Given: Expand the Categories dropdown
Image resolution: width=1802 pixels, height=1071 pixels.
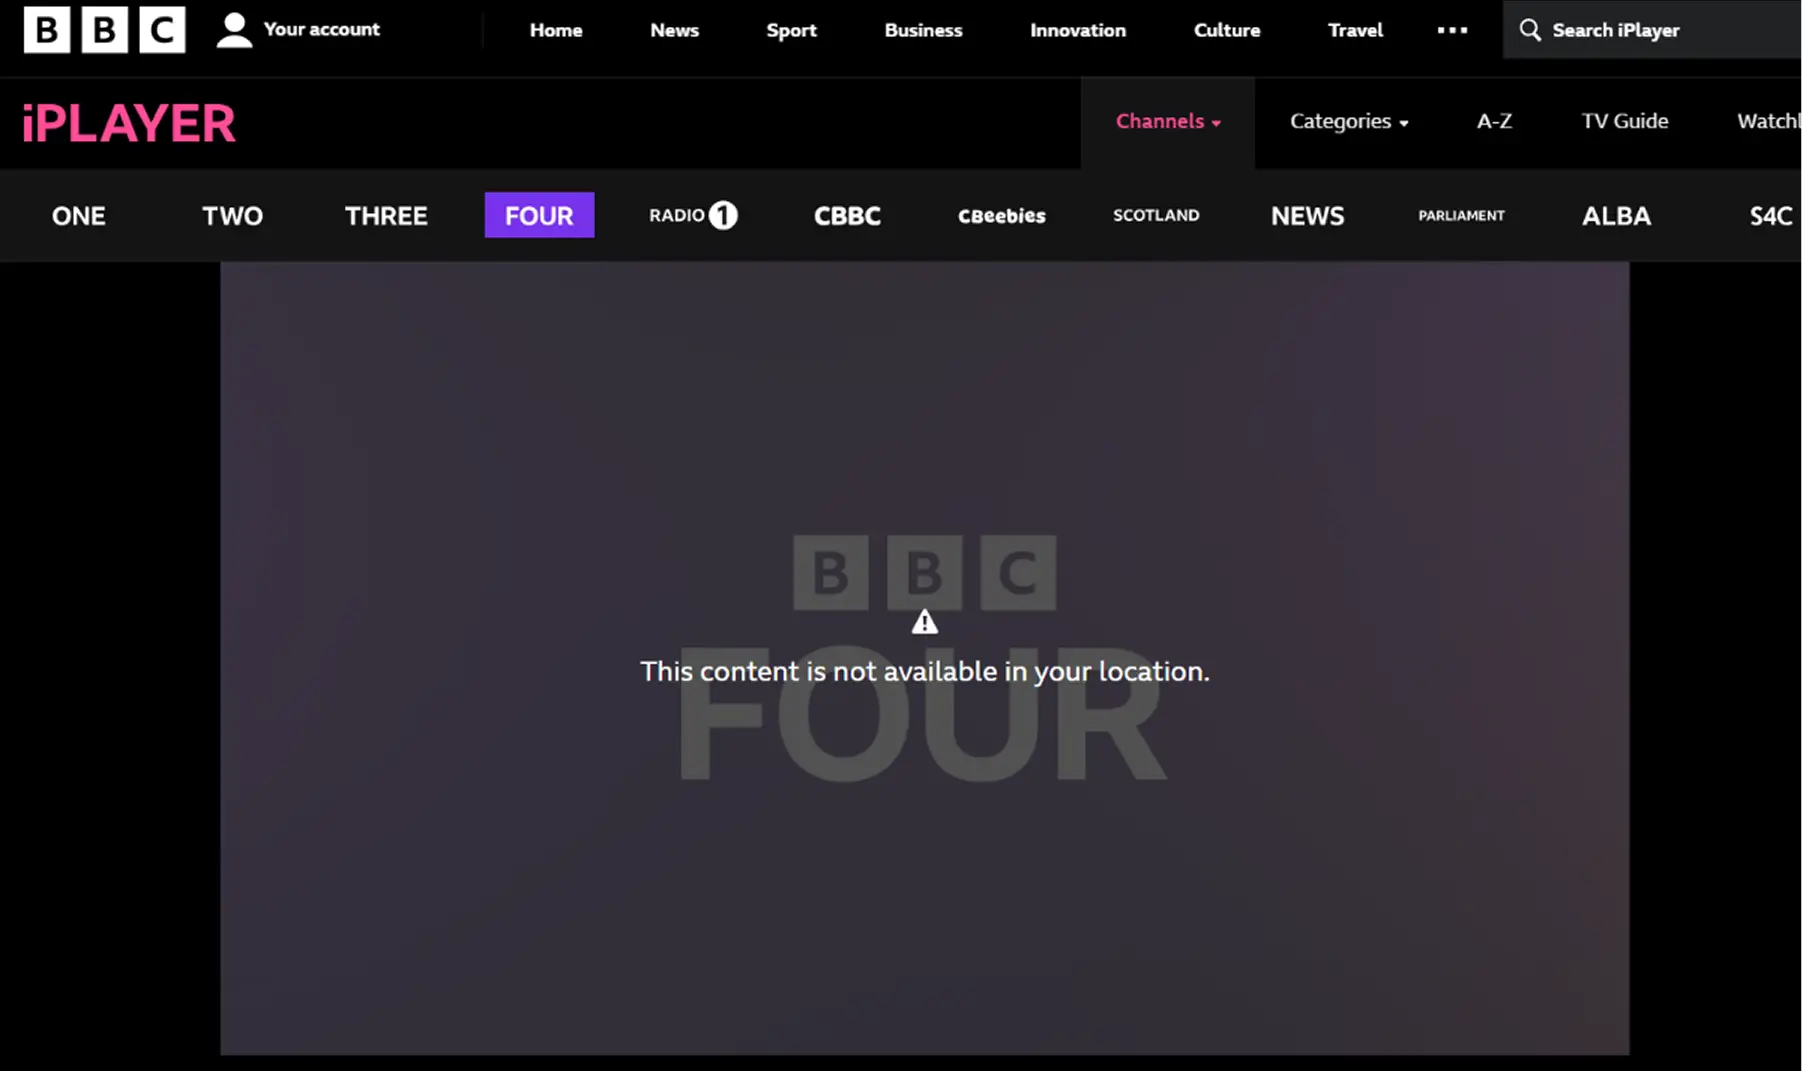Looking at the screenshot, I should pos(1349,121).
